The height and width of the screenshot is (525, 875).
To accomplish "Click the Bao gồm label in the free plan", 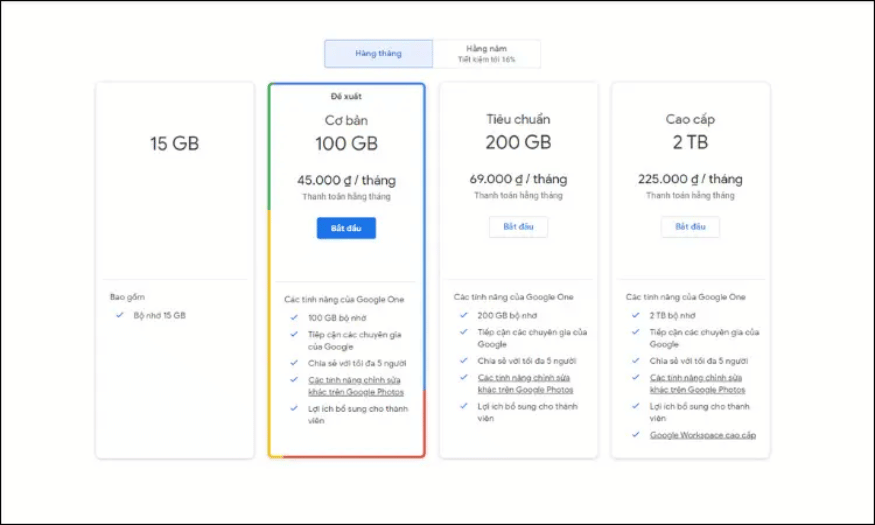I will [127, 297].
